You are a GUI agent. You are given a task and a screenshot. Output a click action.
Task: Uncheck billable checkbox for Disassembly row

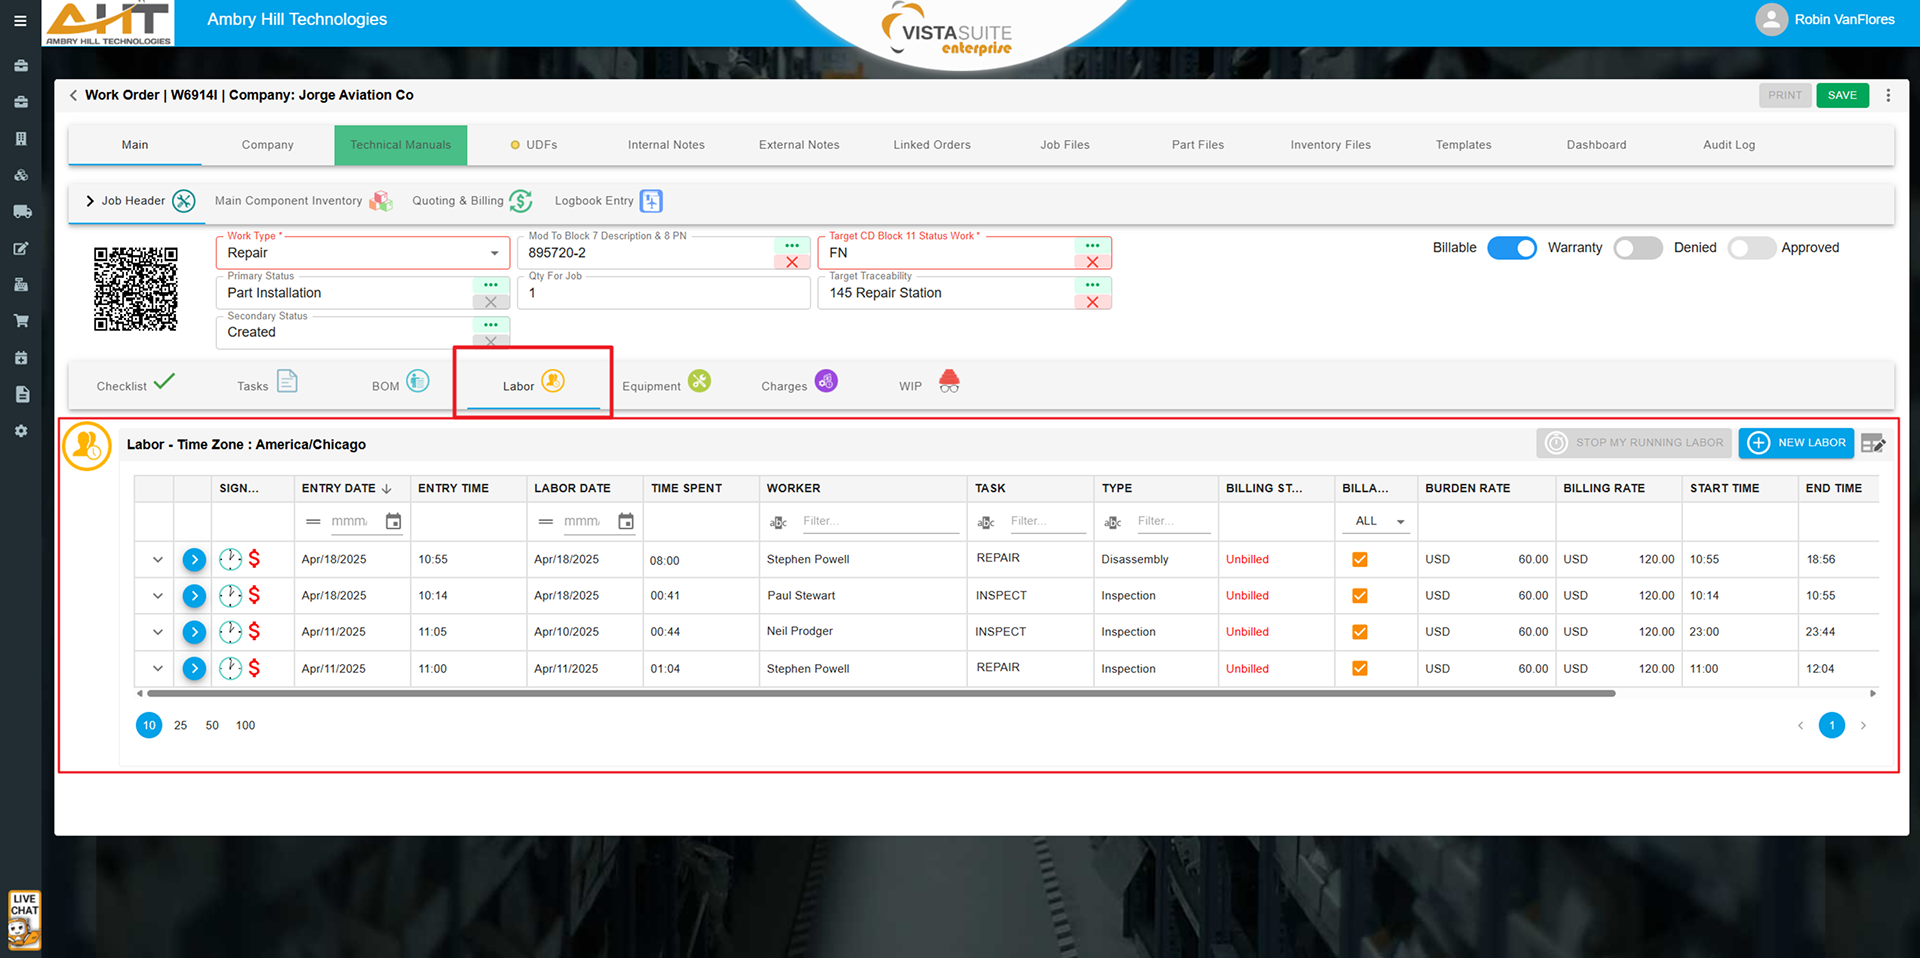(x=1360, y=560)
